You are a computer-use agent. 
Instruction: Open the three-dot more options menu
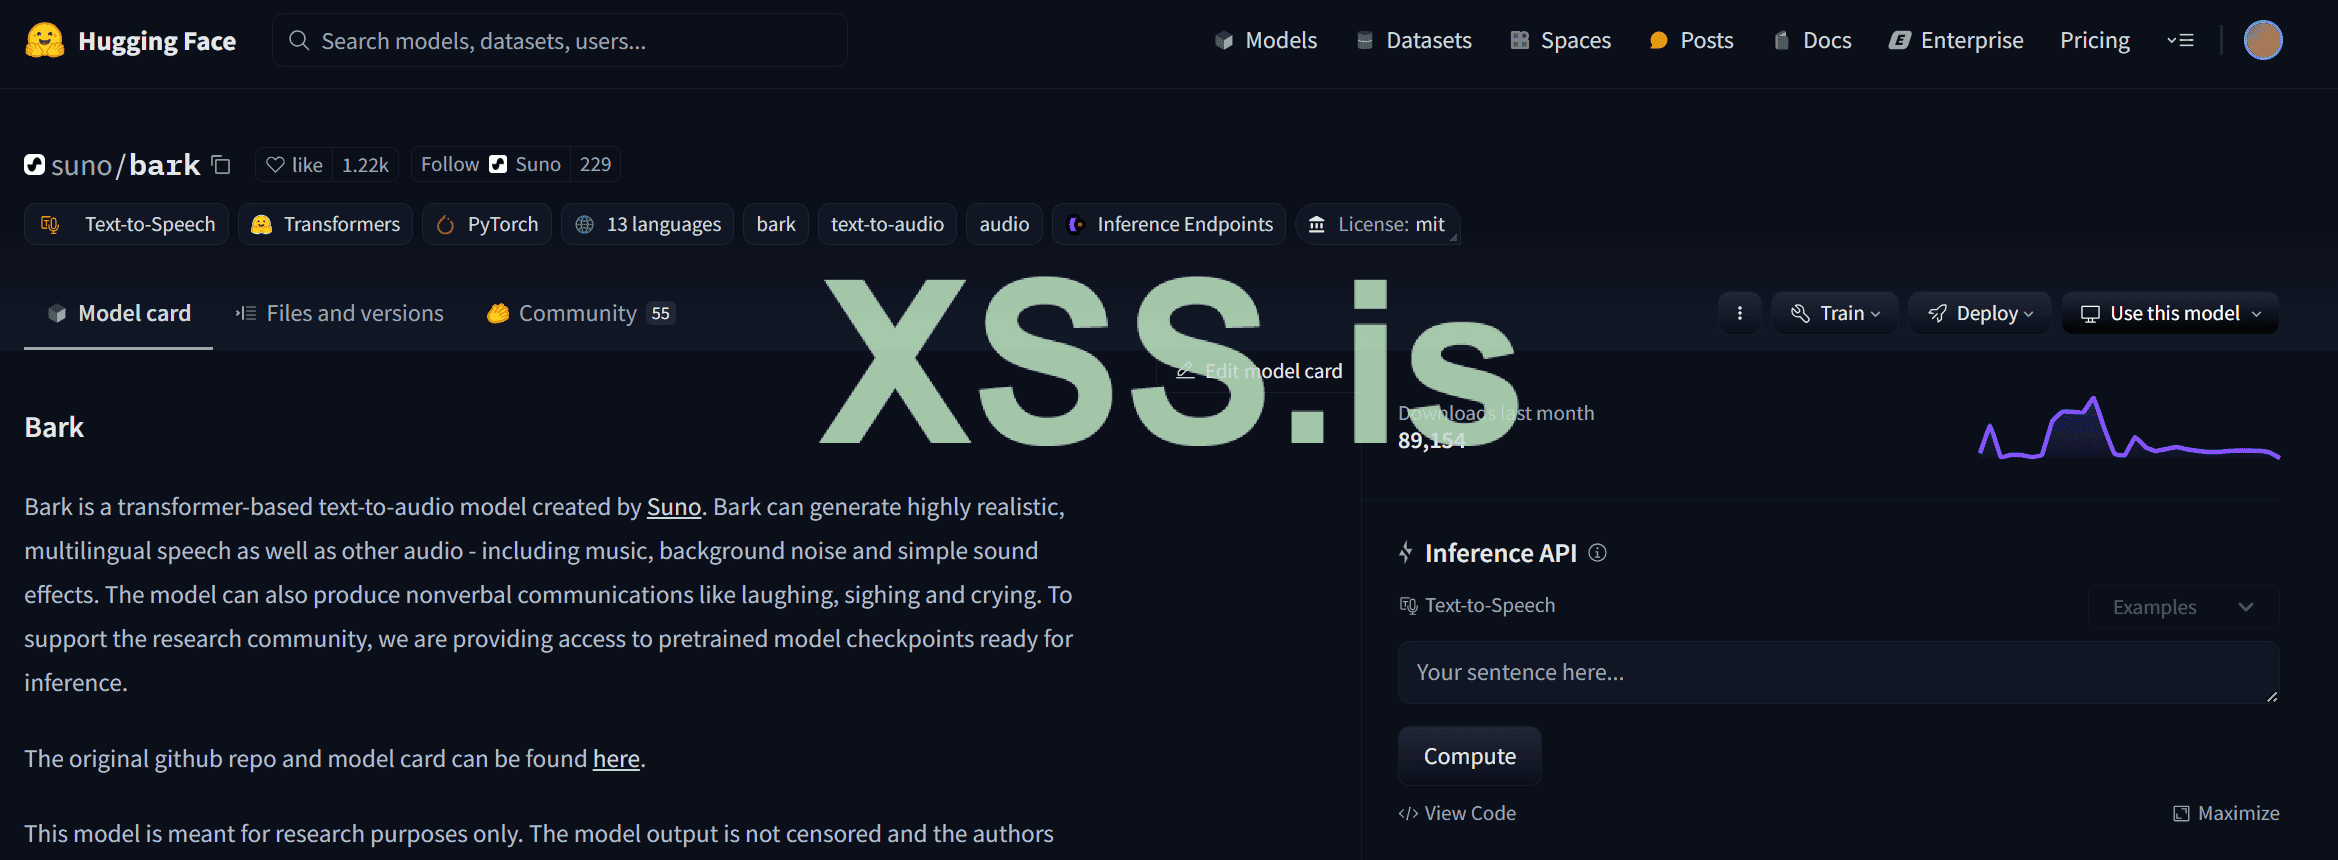click(x=1740, y=313)
